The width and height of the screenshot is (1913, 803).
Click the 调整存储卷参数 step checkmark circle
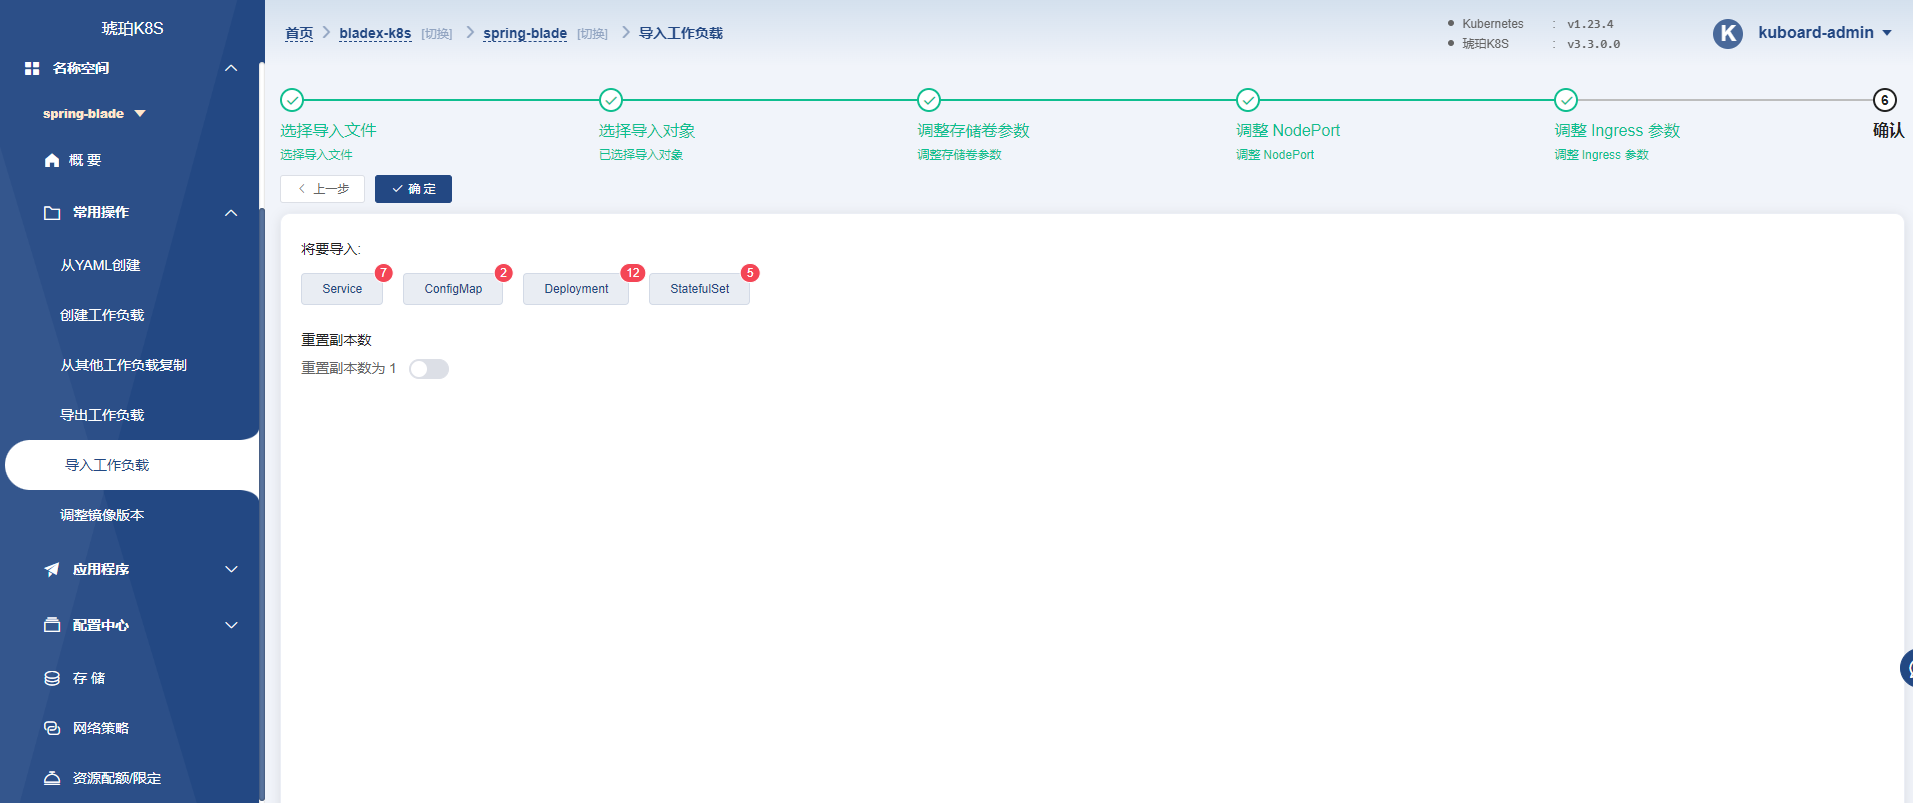pos(929,100)
